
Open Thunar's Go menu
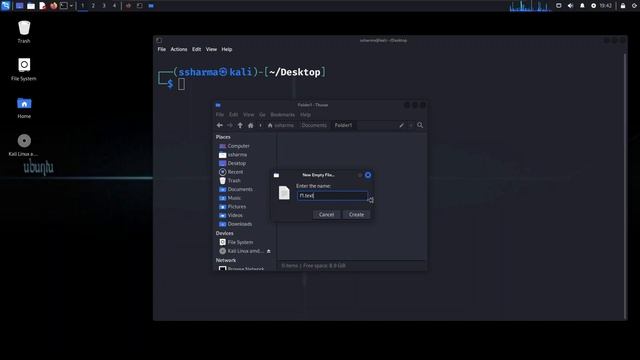[262, 115]
